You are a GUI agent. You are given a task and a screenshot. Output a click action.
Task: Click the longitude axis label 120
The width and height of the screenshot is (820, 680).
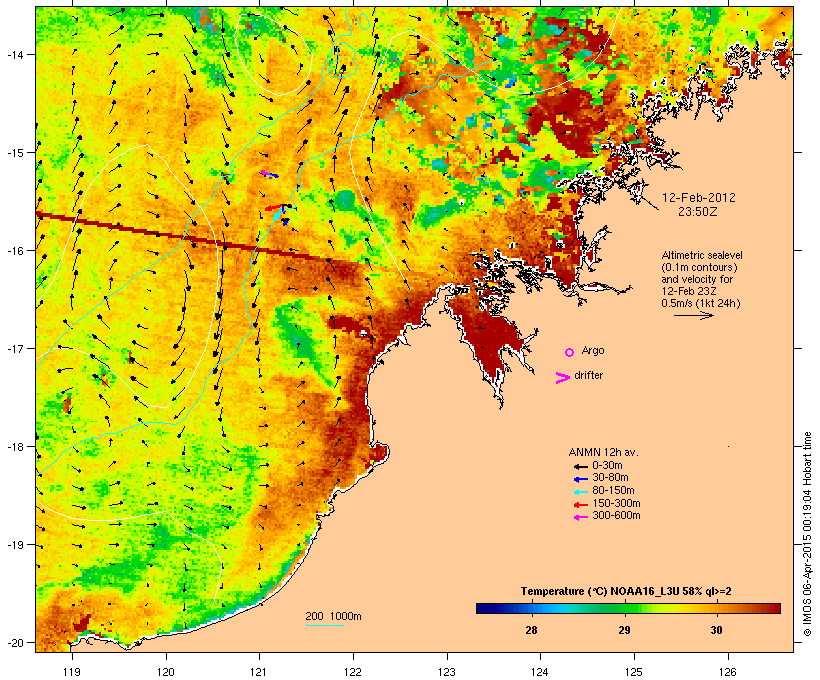(x=166, y=672)
